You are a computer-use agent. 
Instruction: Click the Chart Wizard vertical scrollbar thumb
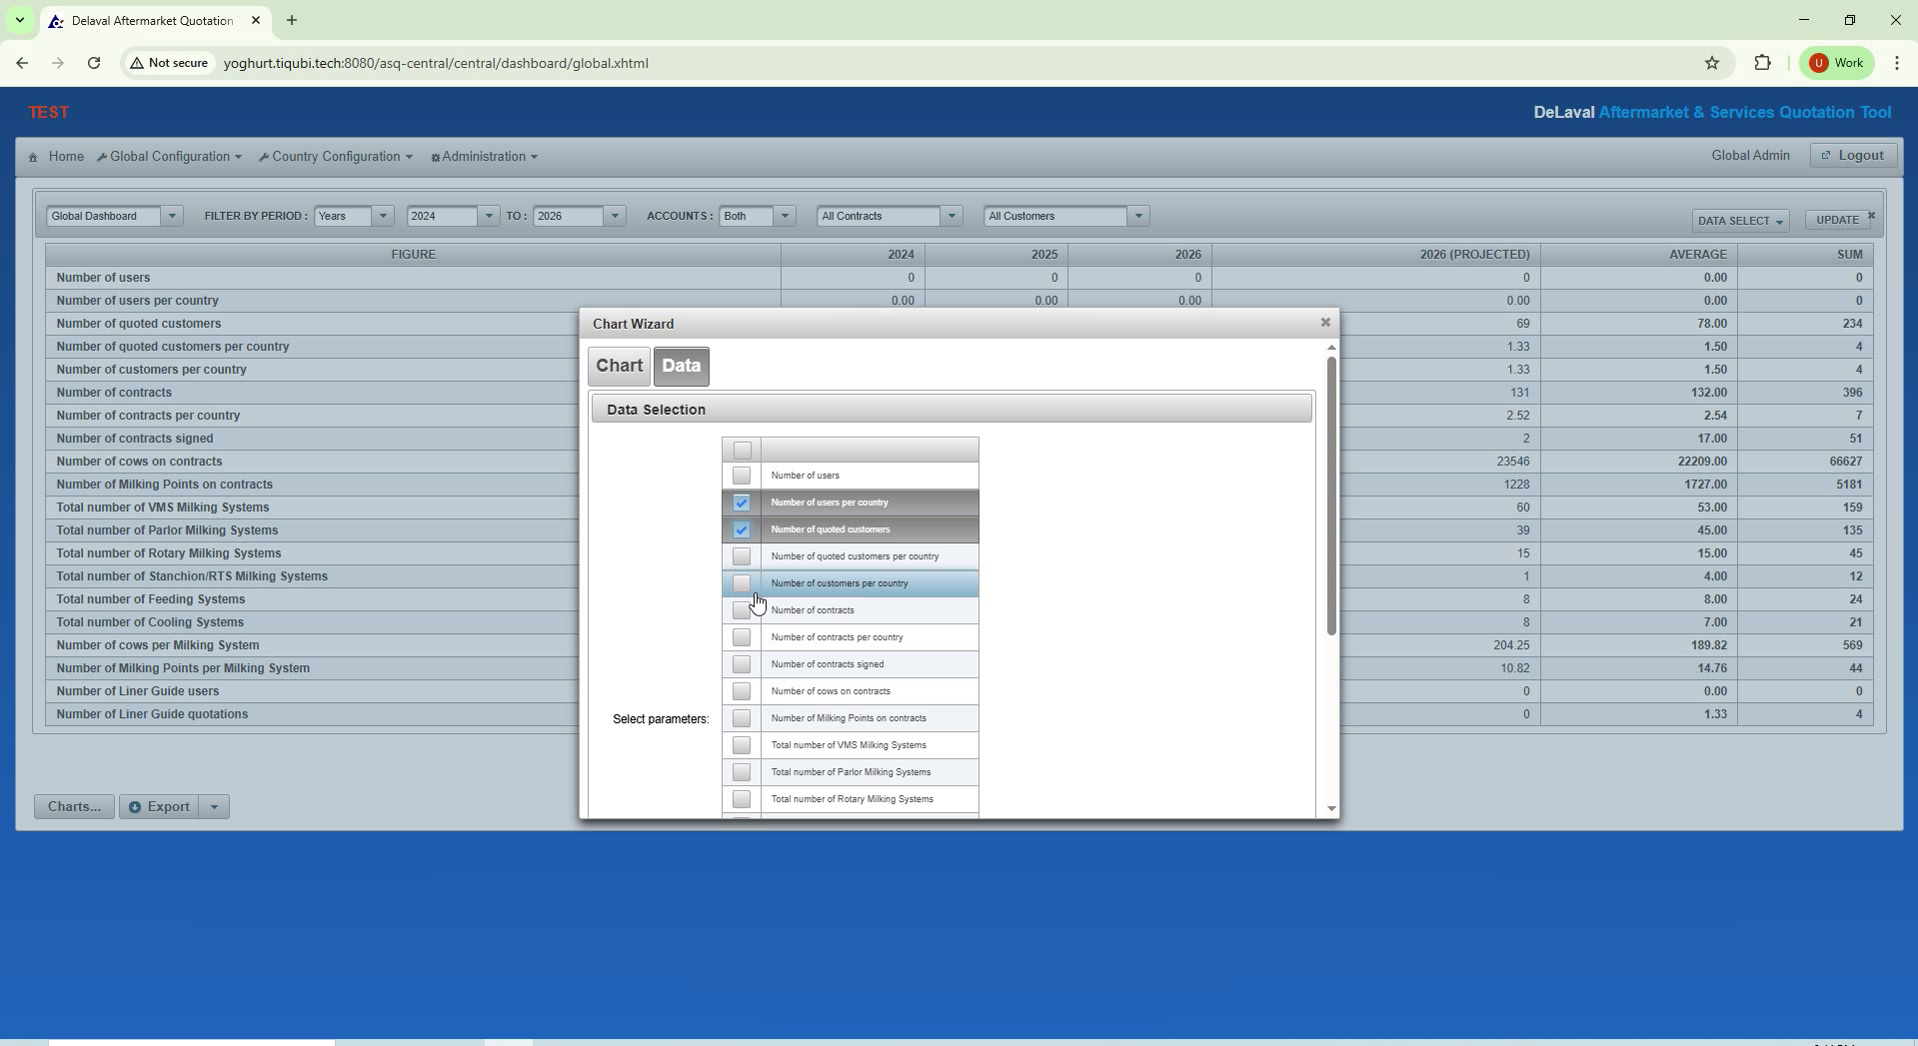click(1331, 496)
